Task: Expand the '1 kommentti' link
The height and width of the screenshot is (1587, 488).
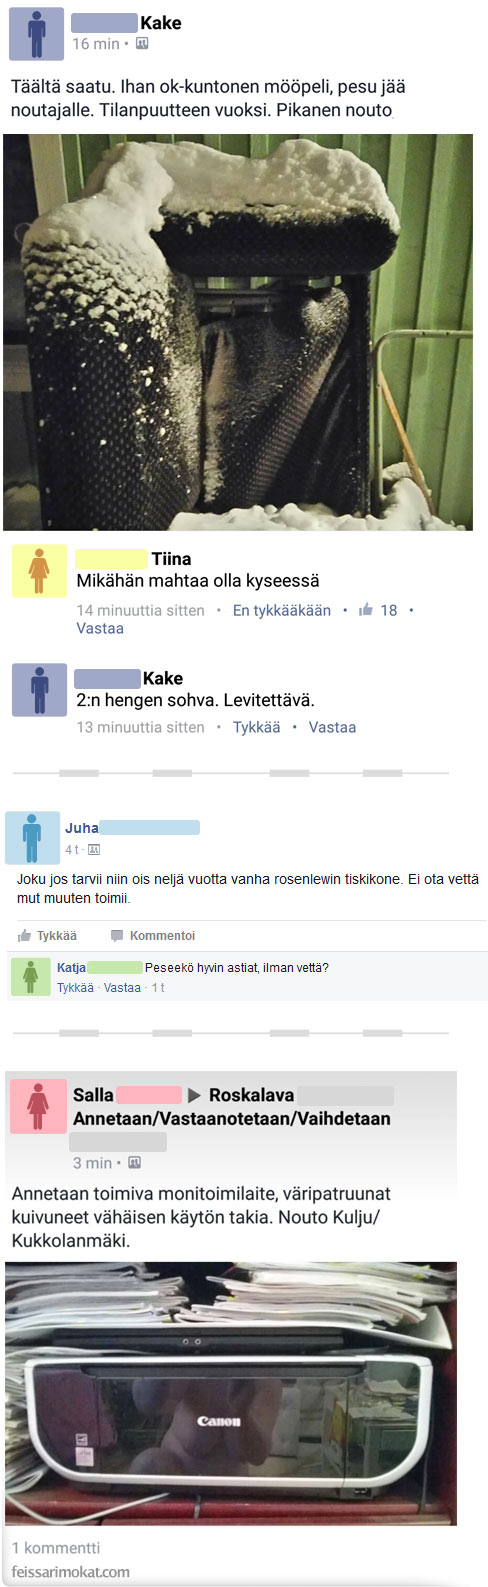Action: click(x=56, y=1548)
